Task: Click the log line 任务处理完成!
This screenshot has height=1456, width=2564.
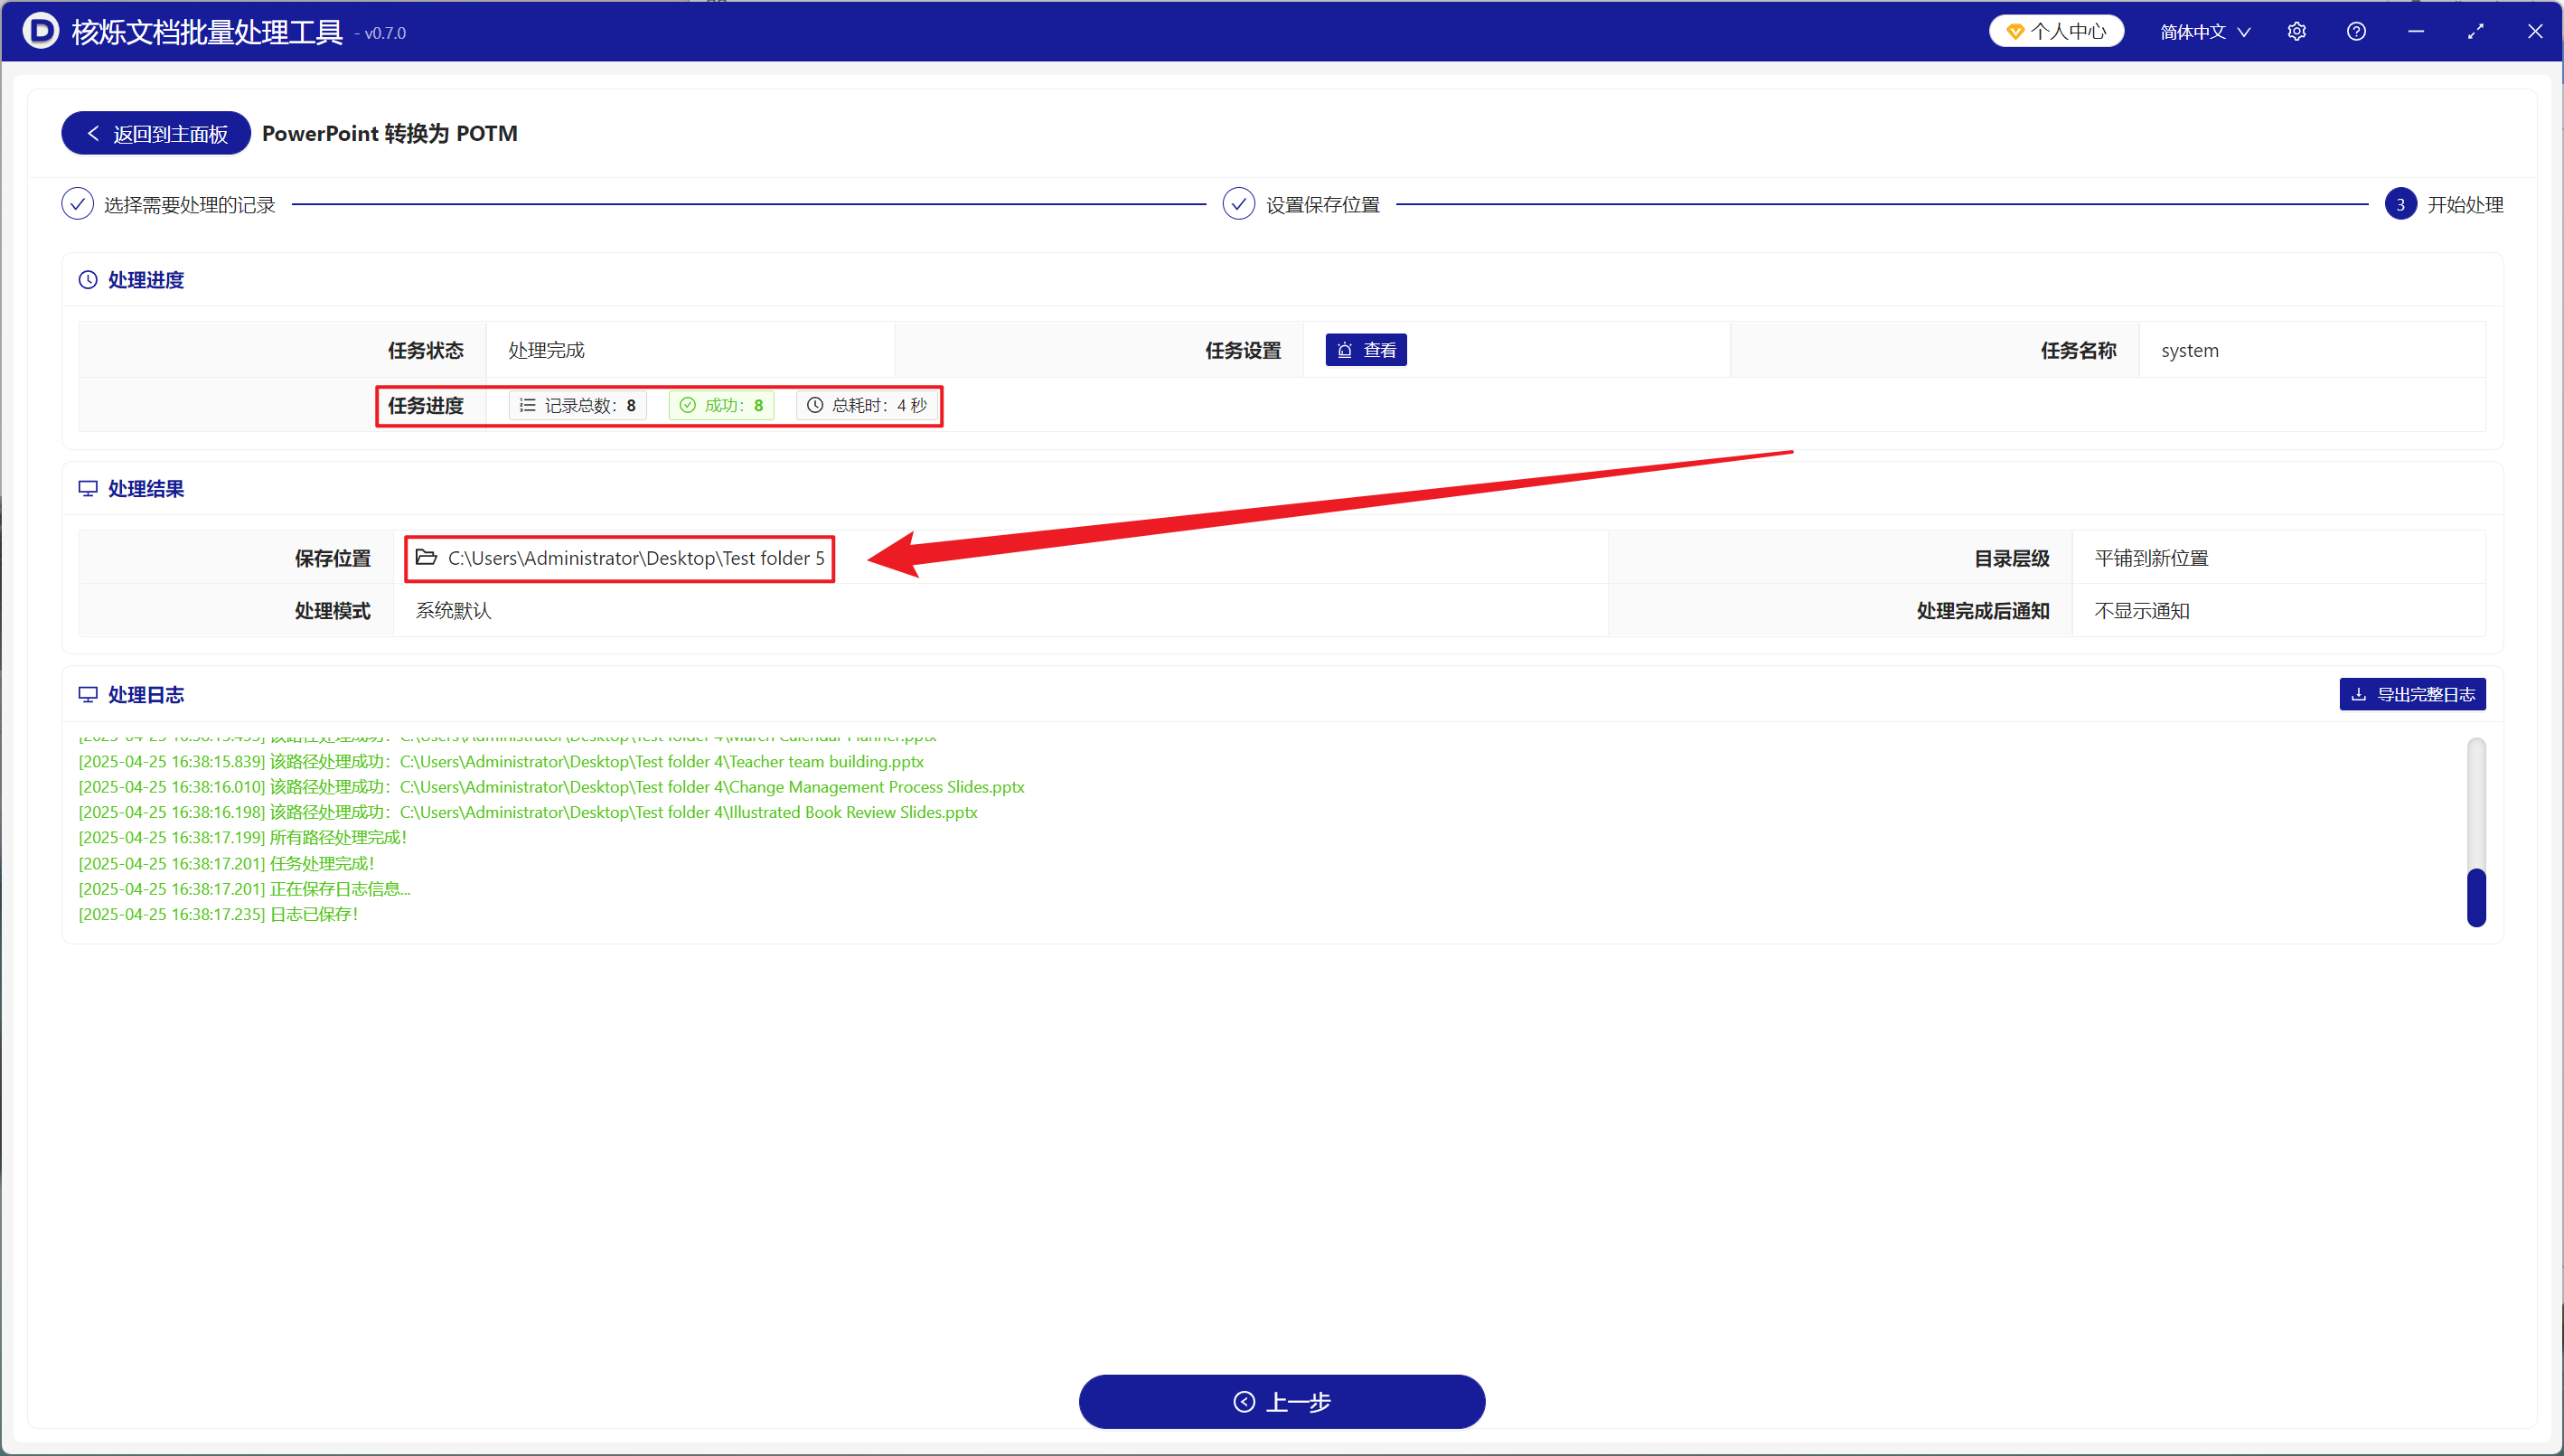Action: pyautogui.click(x=227, y=863)
